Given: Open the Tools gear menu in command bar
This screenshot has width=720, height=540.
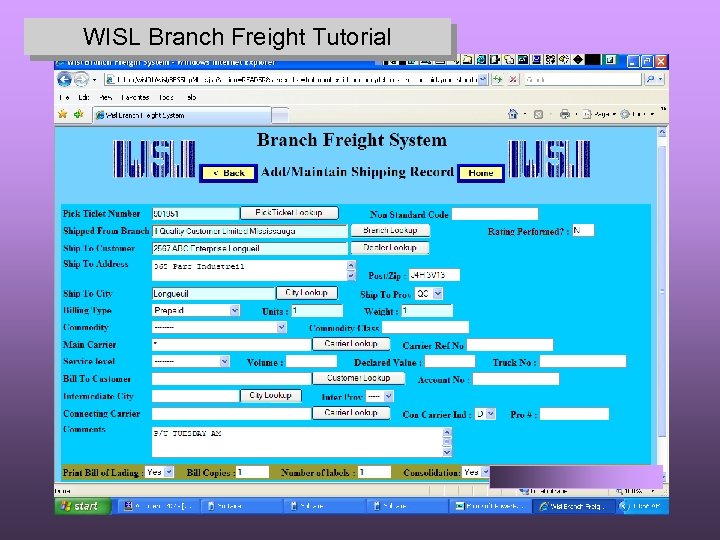Looking at the screenshot, I should [x=636, y=114].
